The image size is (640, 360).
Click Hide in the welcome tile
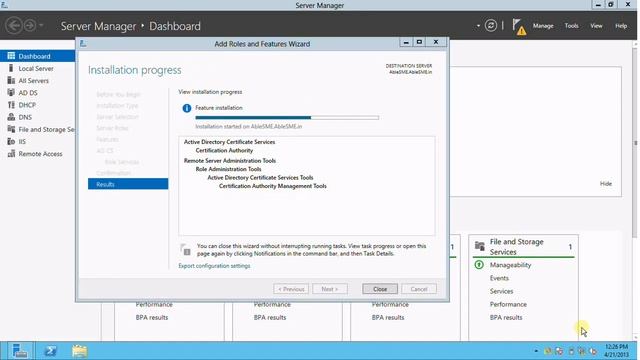pyautogui.click(x=606, y=184)
